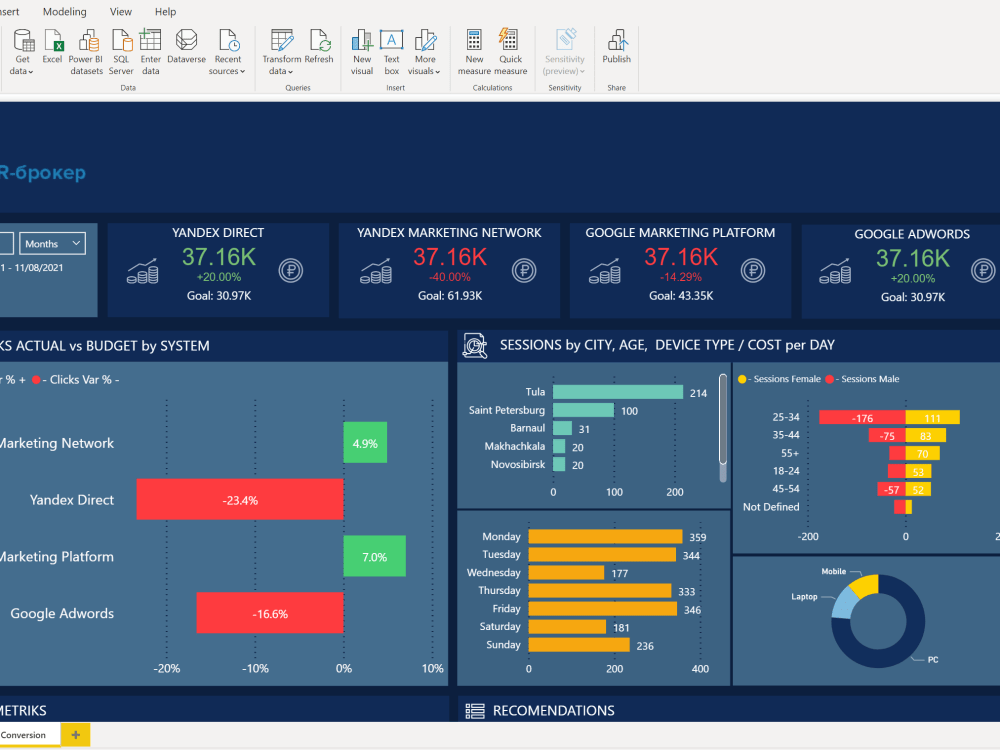Connect to SQL Server source
Viewport: 1000px width, 750px height.
(x=121, y=52)
